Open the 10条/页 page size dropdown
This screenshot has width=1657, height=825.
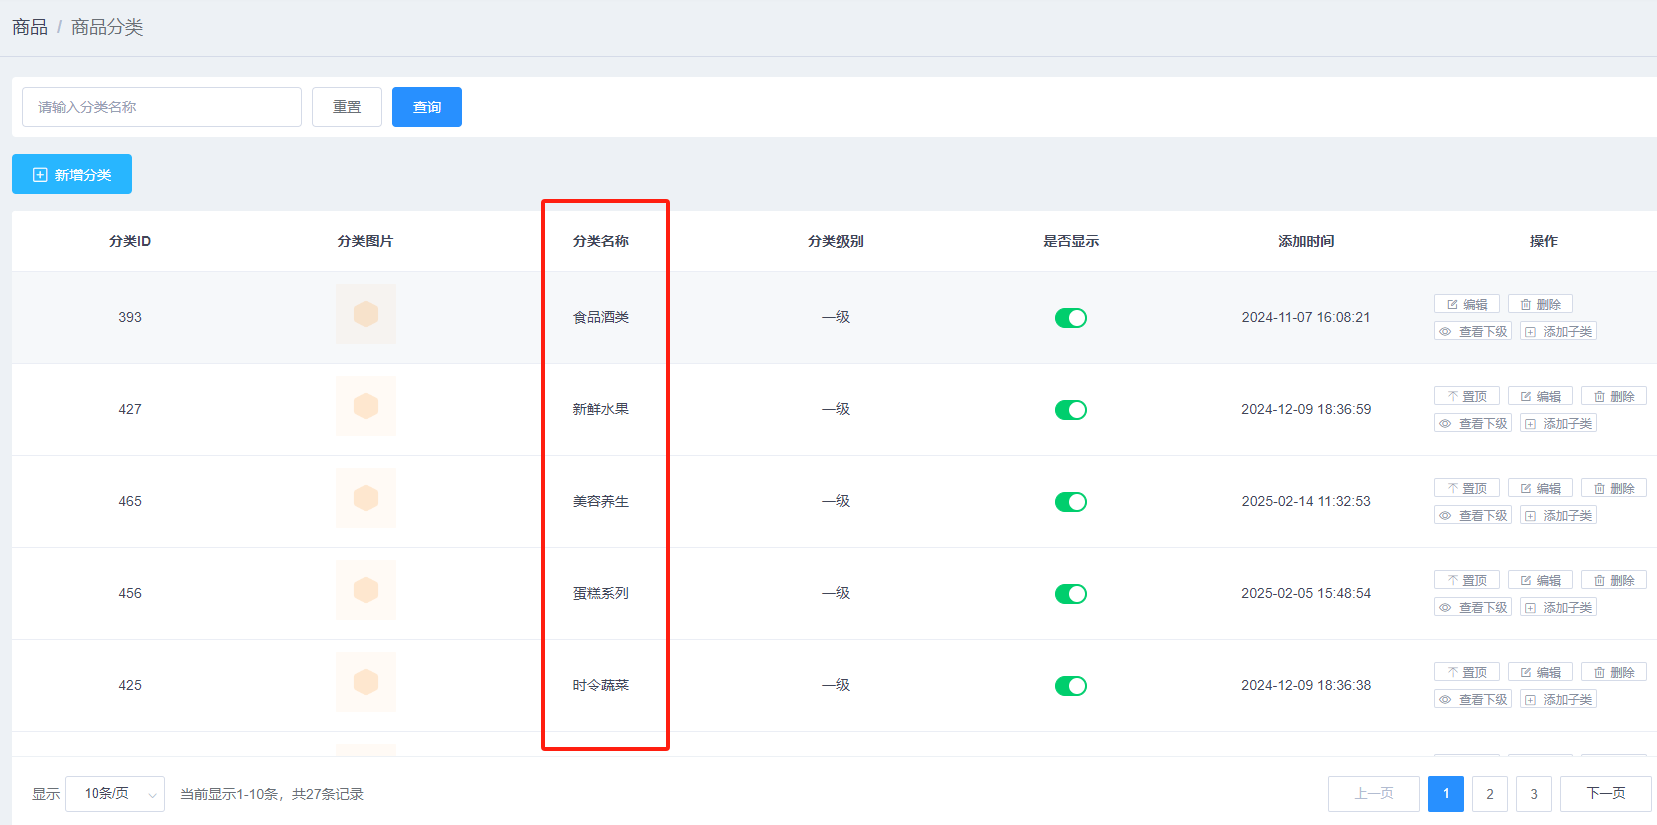115,794
